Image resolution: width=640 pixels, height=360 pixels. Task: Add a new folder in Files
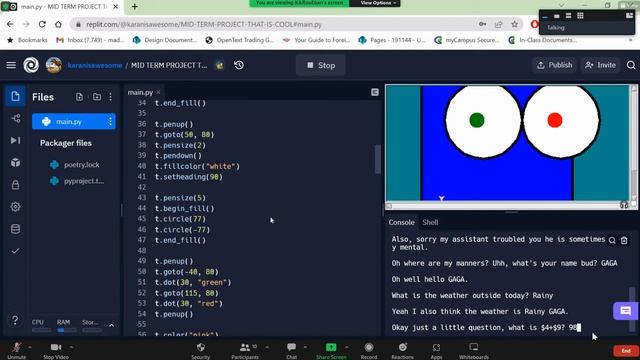tap(97, 97)
